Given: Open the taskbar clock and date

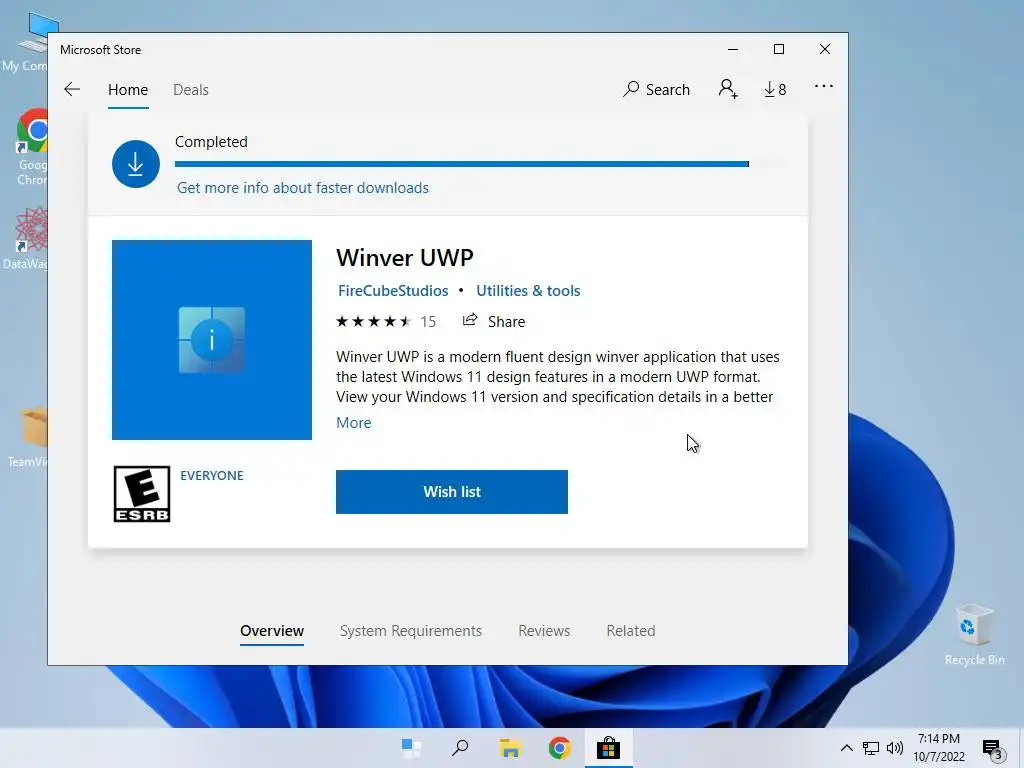Looking at the screenshot, I should pyautogui.click(x=939, y=748).
